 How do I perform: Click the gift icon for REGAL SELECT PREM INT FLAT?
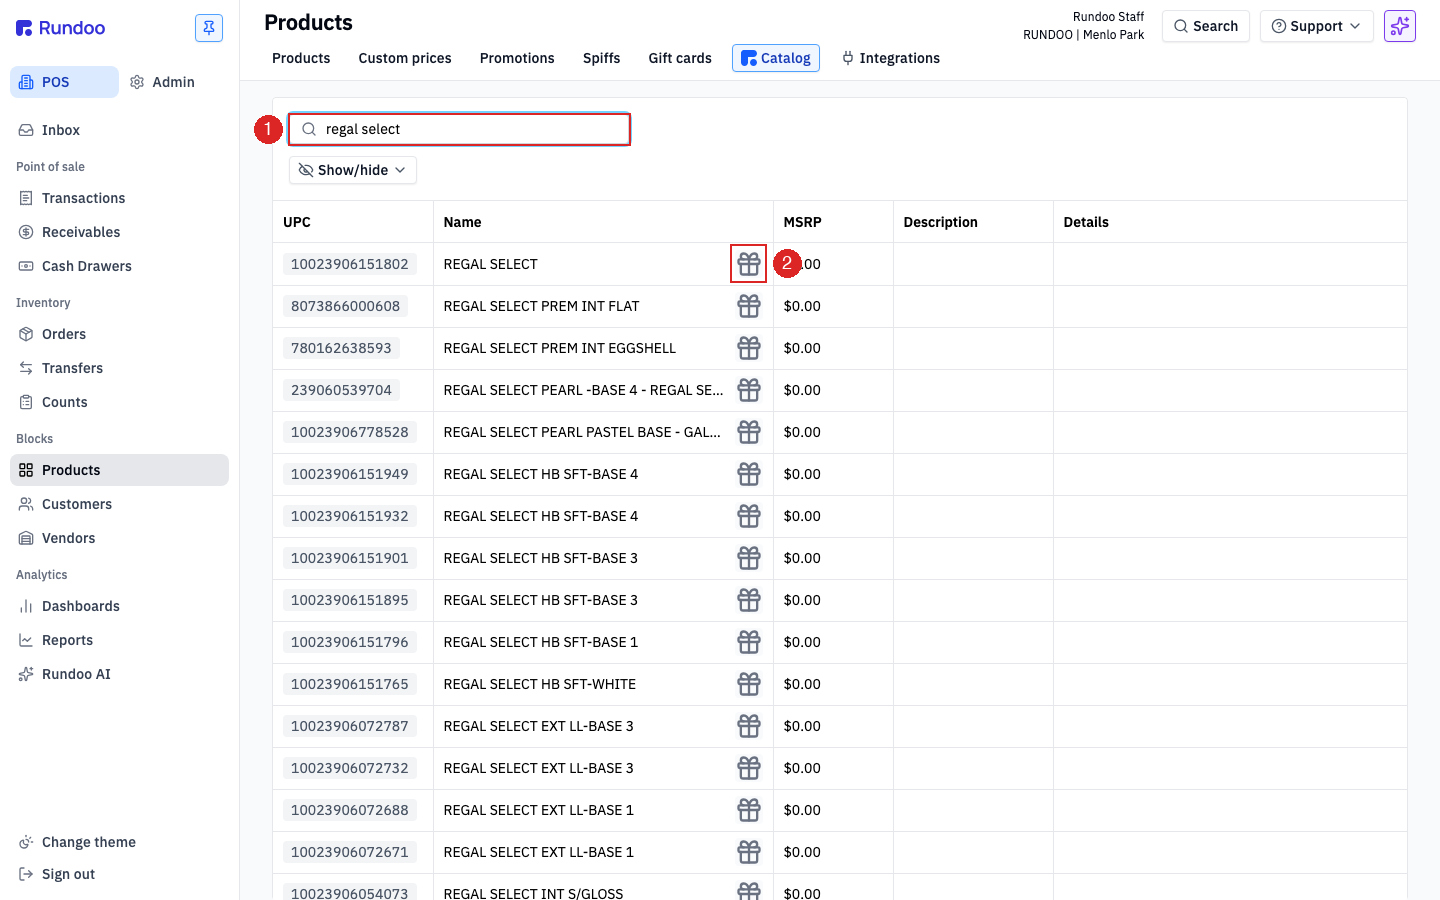[x=749, y=306]
